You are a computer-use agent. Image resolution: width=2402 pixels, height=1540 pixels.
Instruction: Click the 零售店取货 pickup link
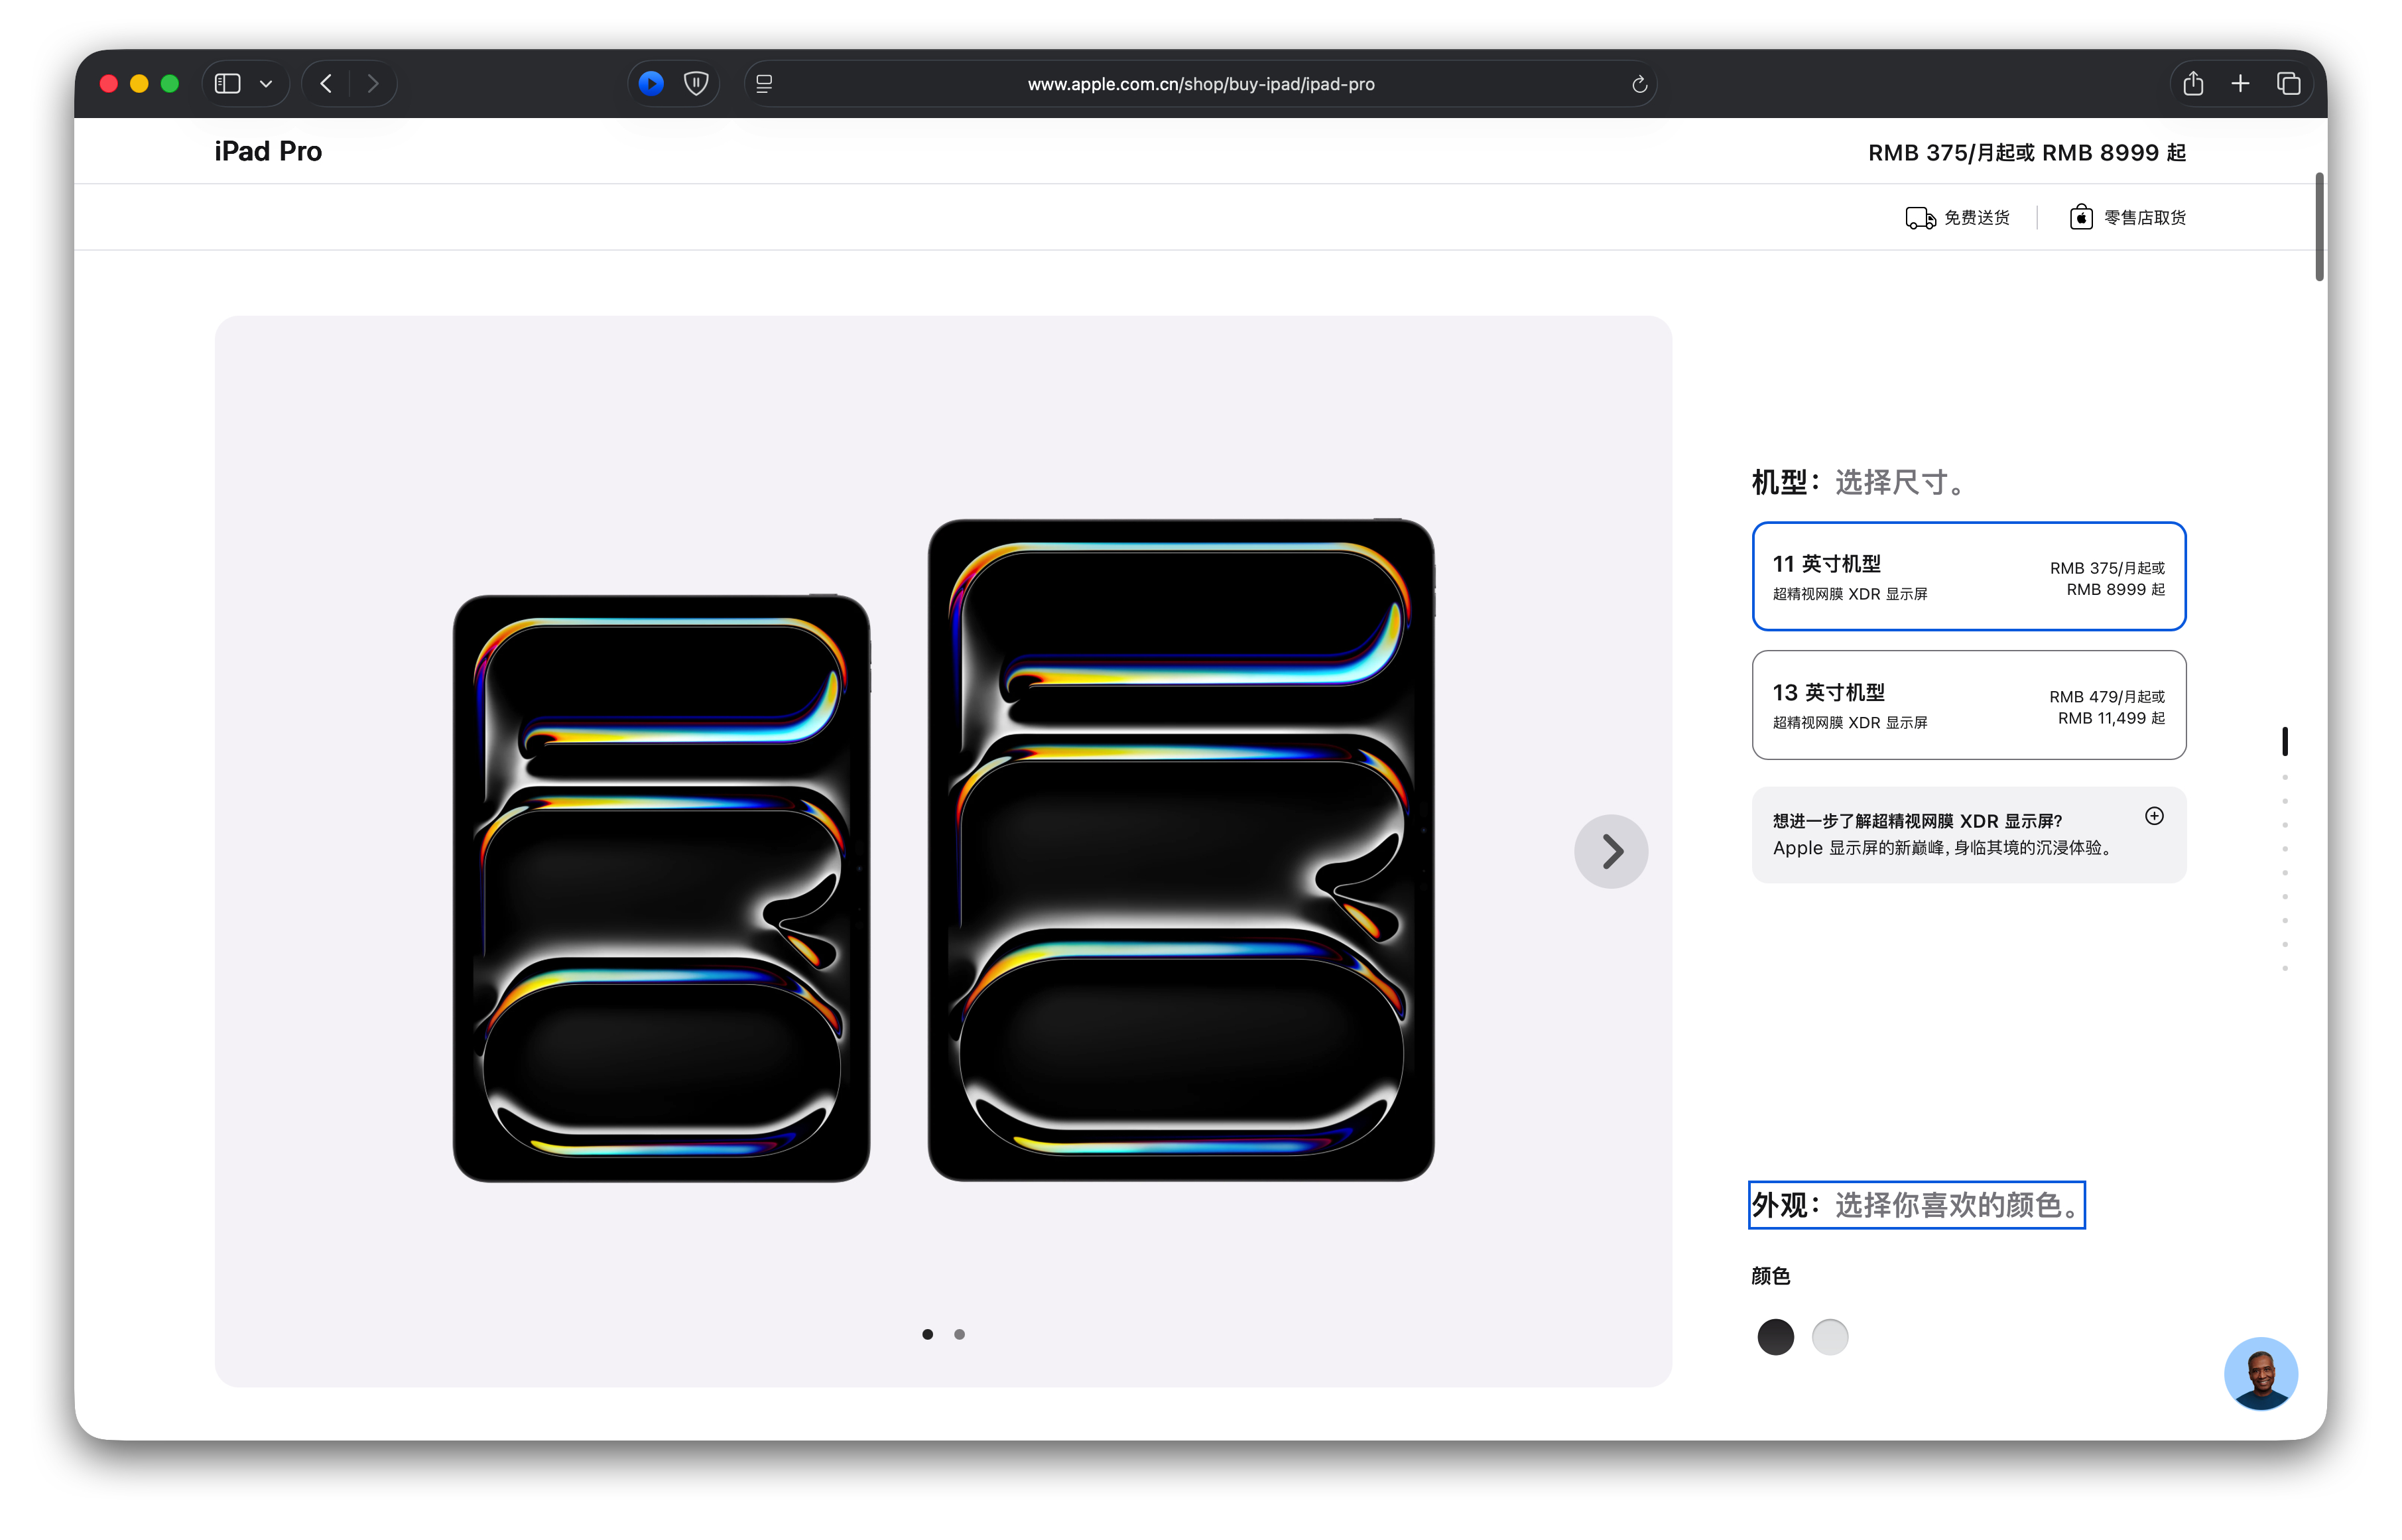click(2128, 218)
